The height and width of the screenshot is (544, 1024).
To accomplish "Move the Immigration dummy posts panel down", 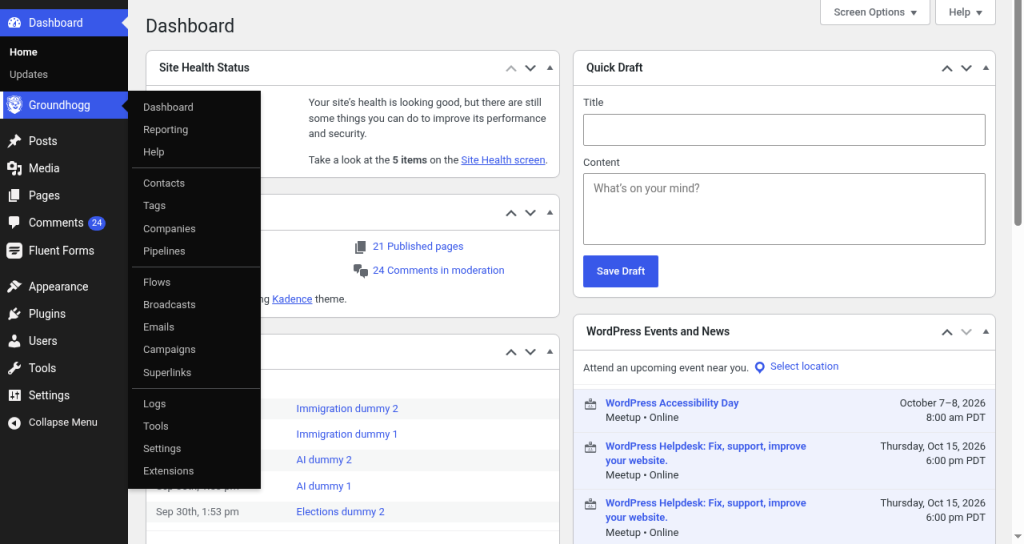I will point(530,352).
